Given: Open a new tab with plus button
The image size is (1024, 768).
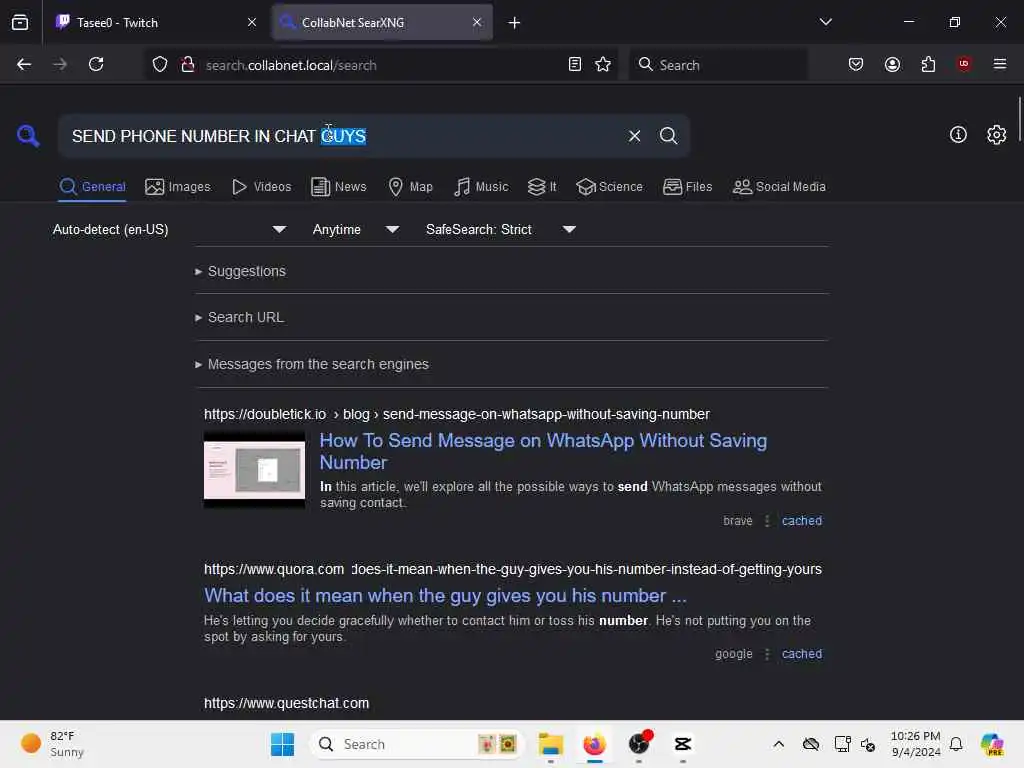Looking at the screenshot, I should coord(515,23).
